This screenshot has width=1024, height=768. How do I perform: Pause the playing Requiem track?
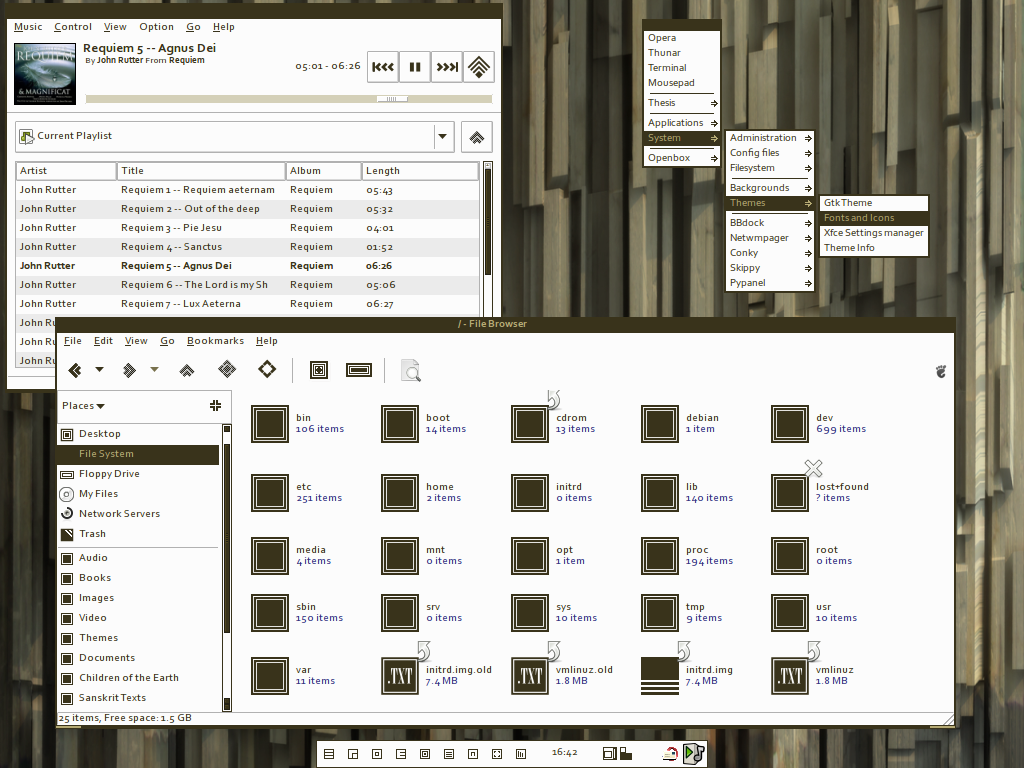tap(415, 67)
